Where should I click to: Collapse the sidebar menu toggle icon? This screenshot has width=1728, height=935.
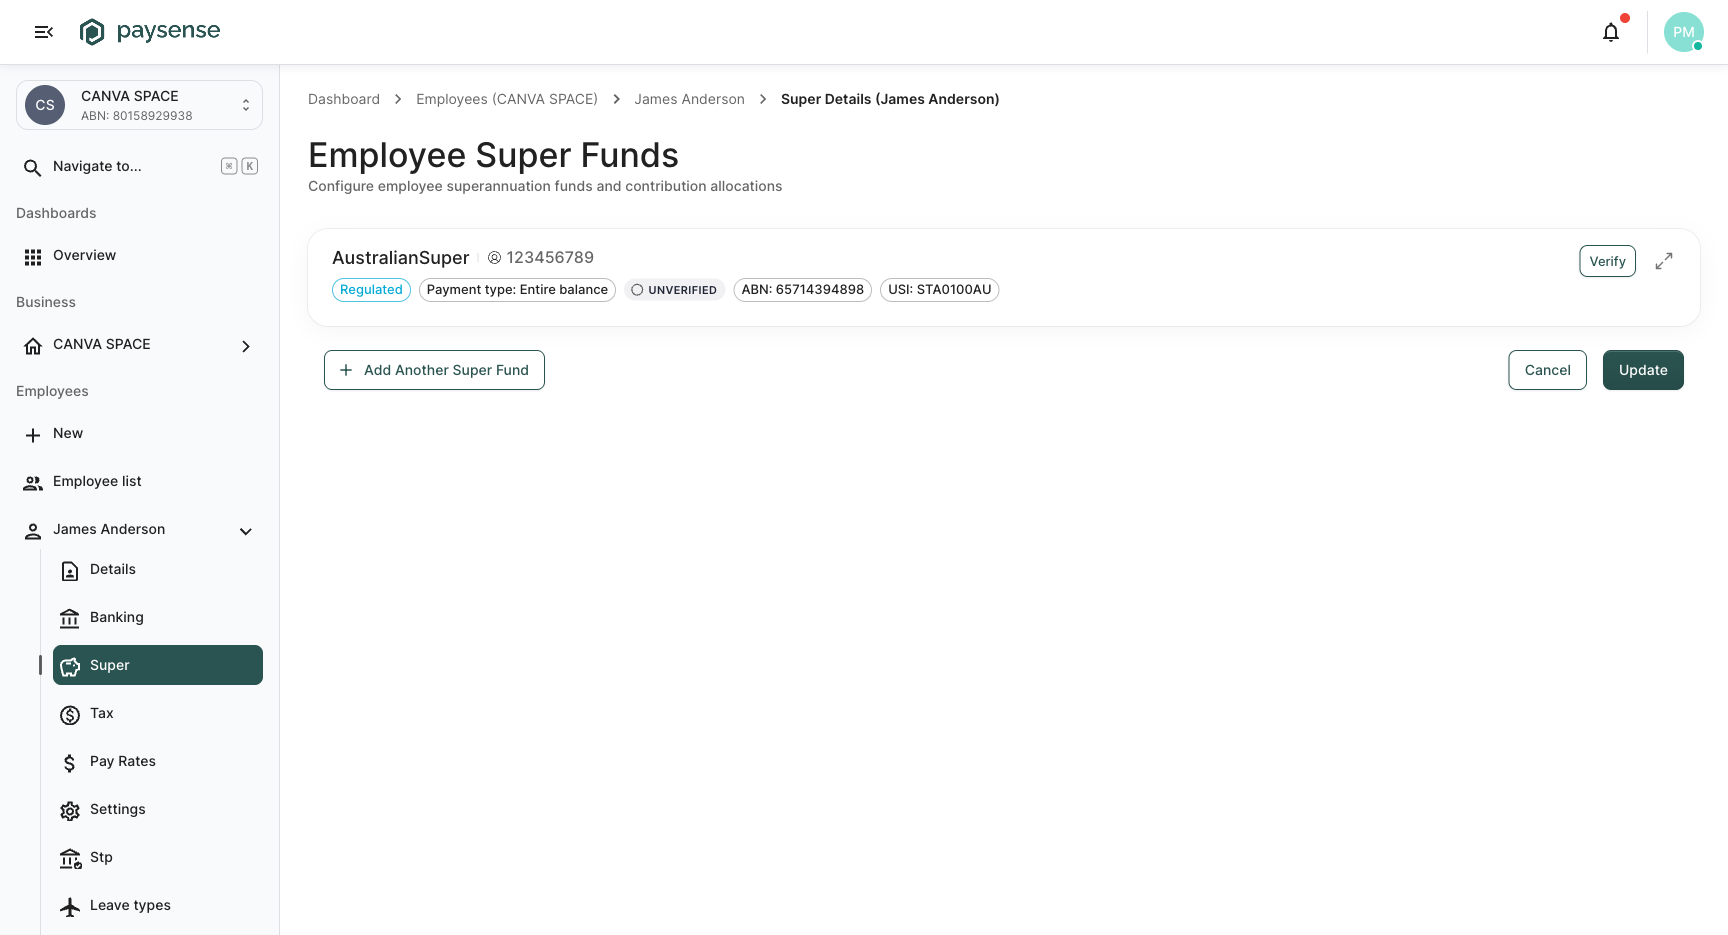(43, 32)
